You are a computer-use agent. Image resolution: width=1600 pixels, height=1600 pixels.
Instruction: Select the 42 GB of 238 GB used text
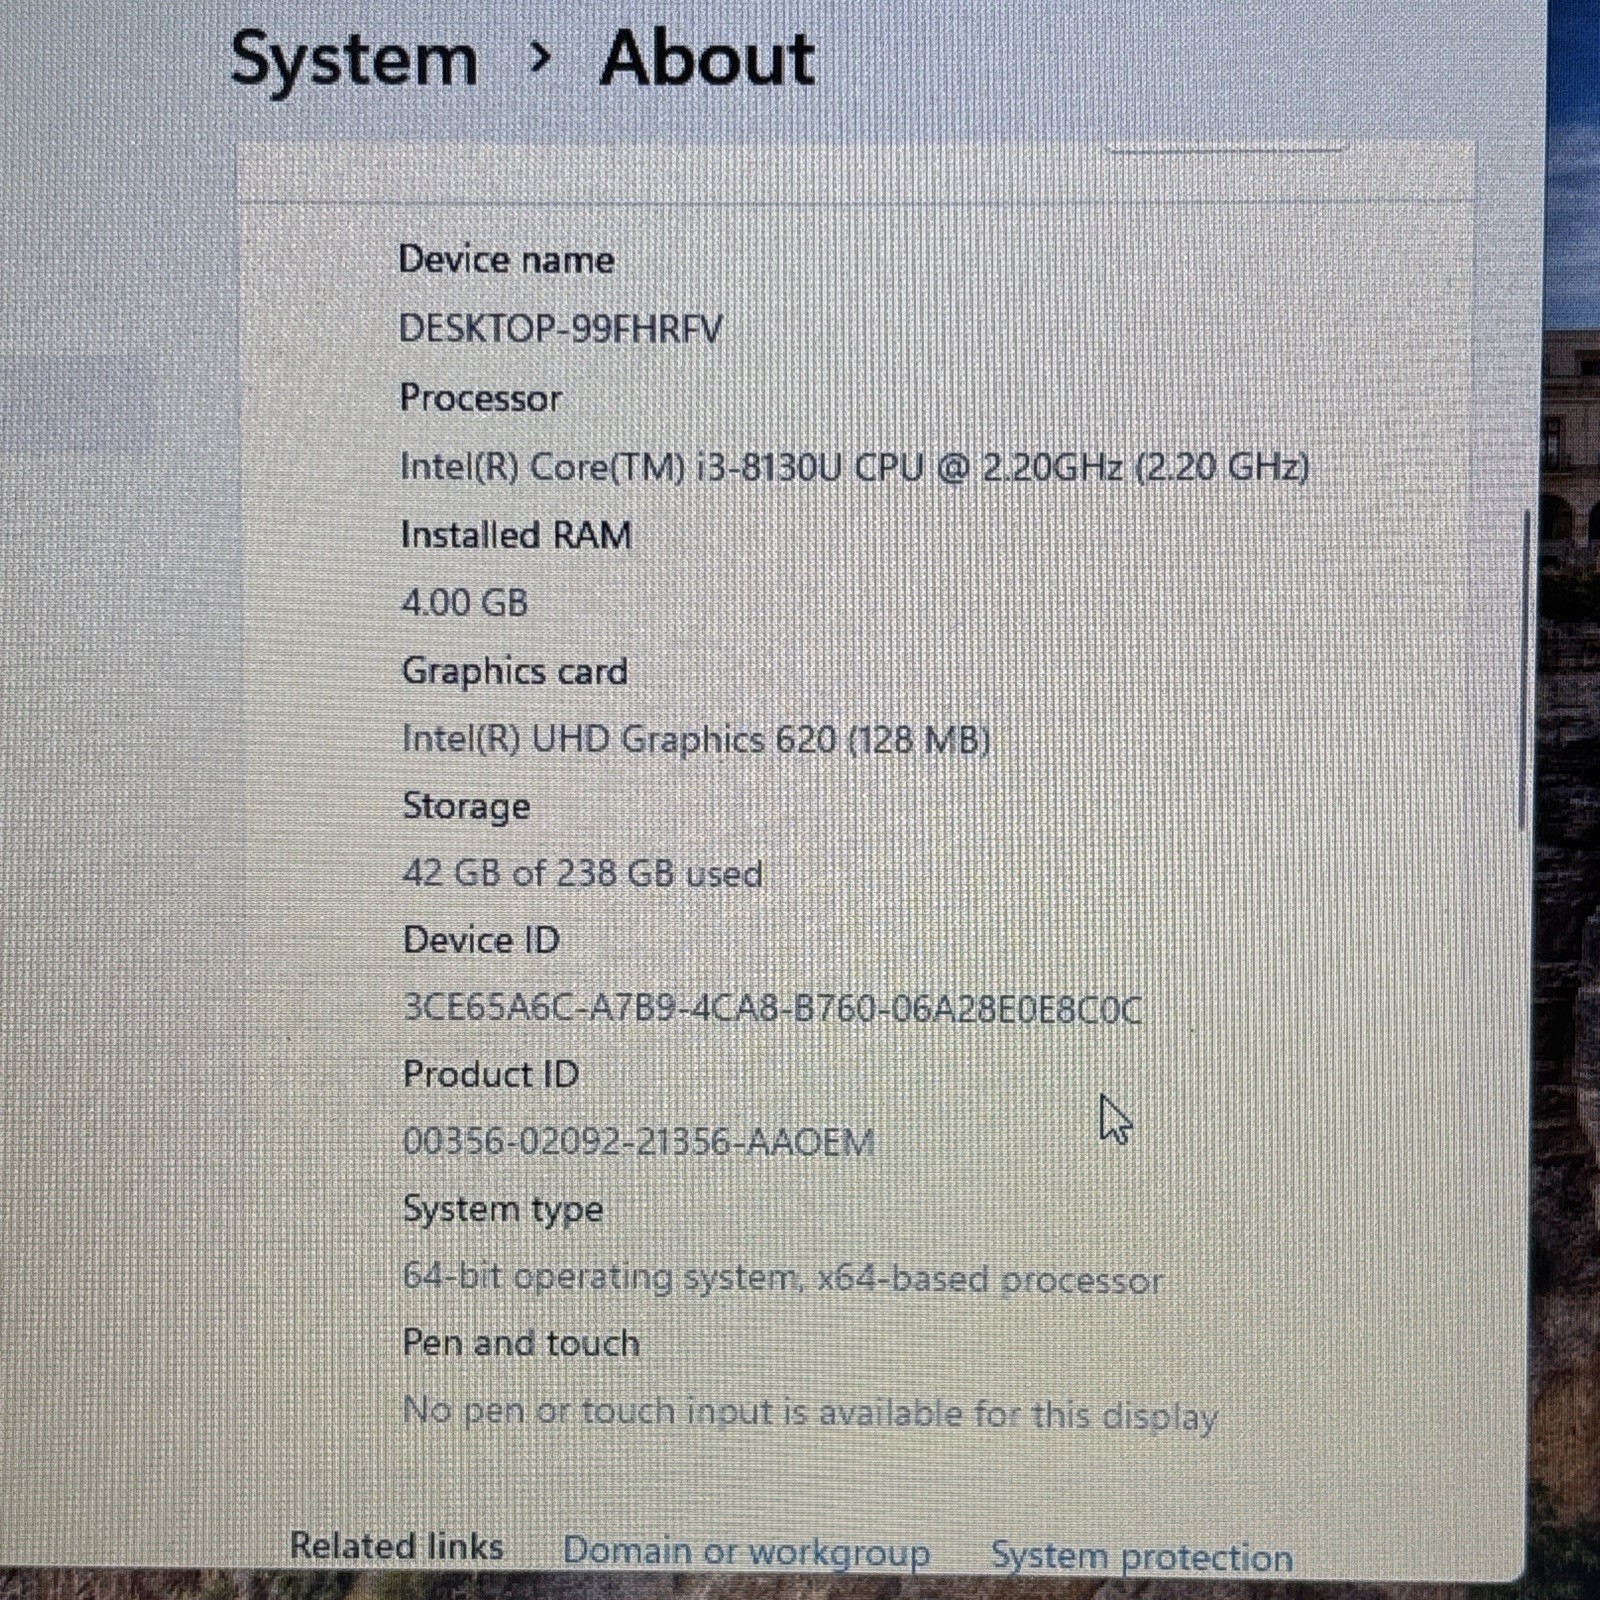pos(582,874)
